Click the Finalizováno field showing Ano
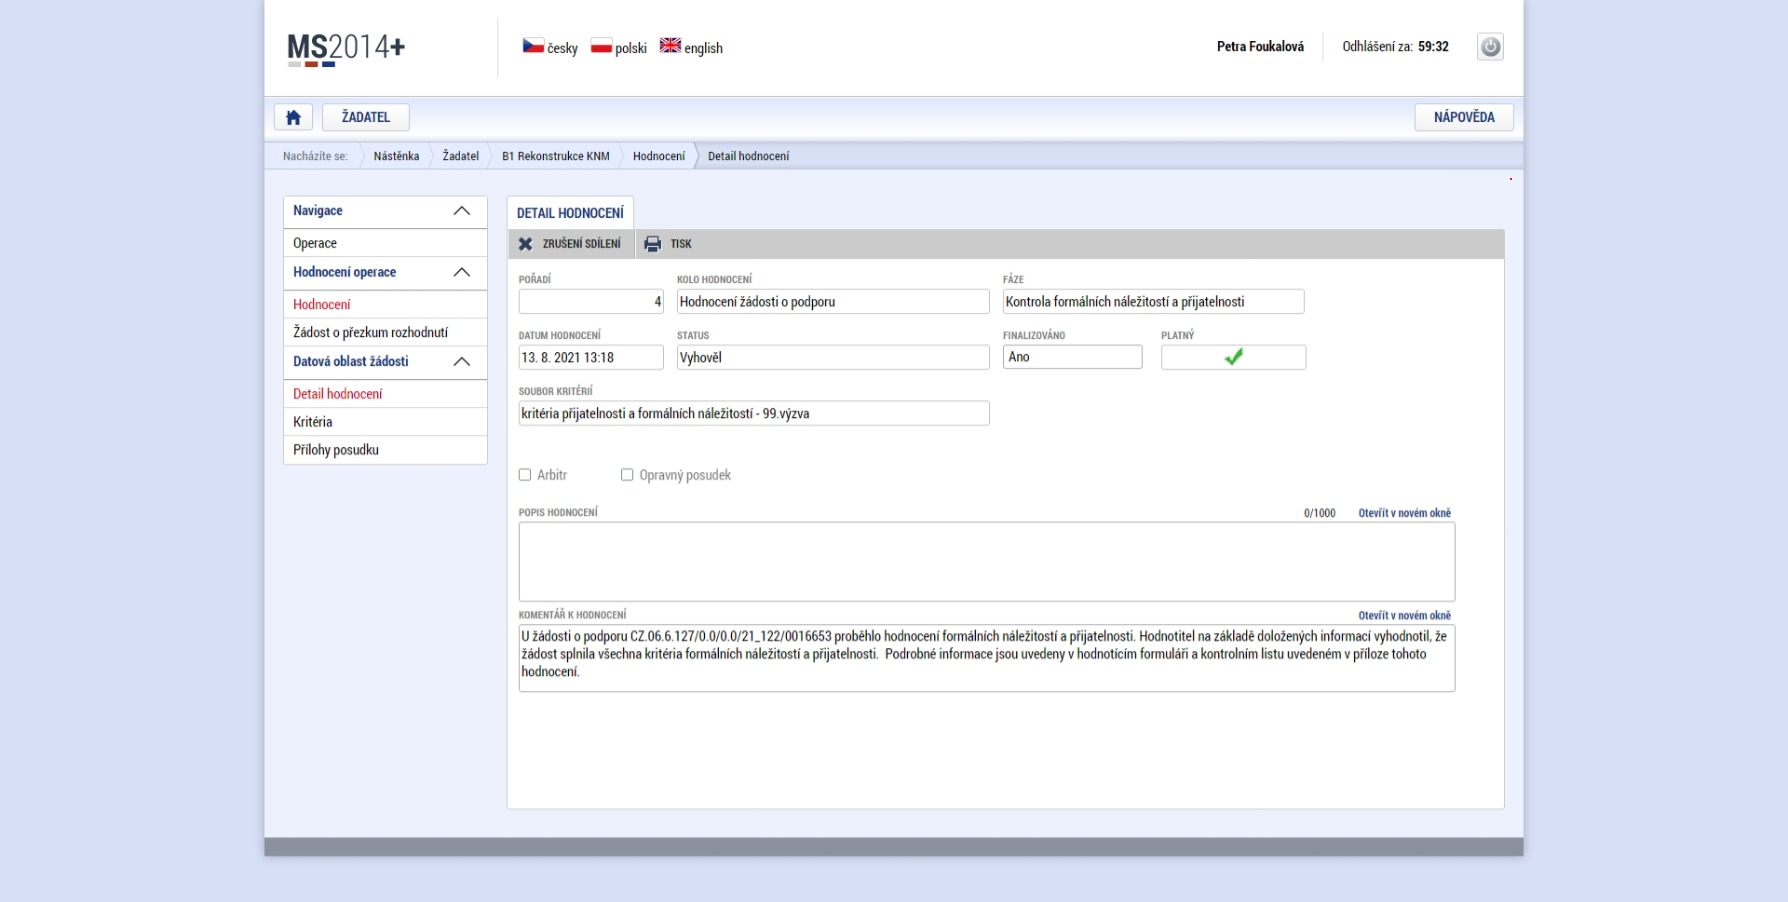The height and width of the screenshot is (902, 1788). point(1072,357)
